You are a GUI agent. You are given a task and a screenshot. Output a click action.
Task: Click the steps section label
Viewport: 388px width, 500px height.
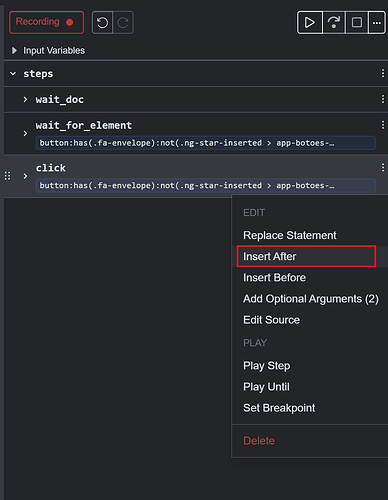pyautogui.click(x=38, y=74)
